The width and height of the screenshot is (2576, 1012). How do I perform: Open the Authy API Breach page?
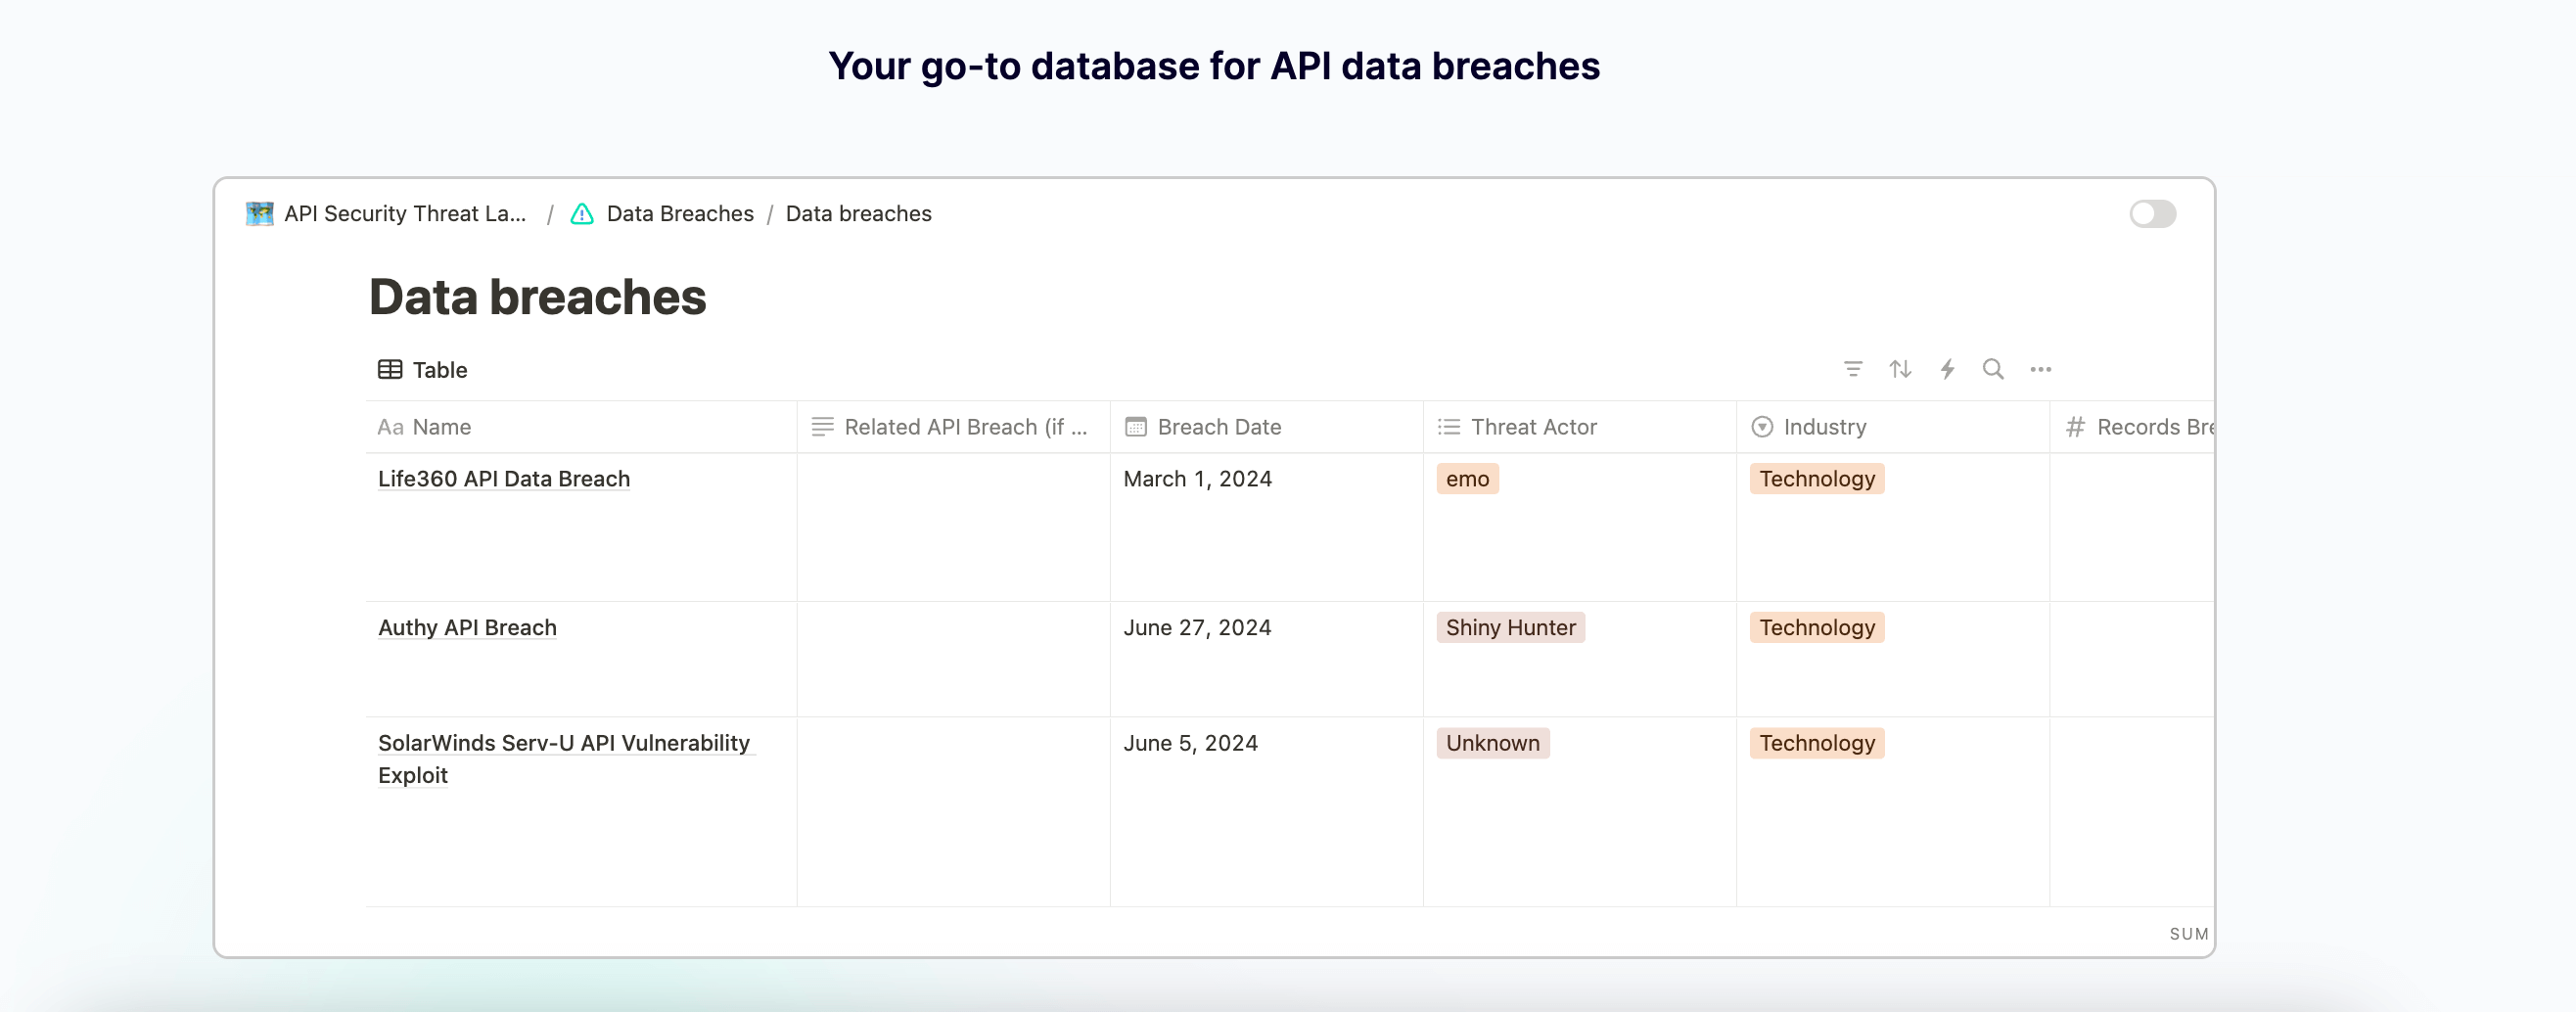467,627
